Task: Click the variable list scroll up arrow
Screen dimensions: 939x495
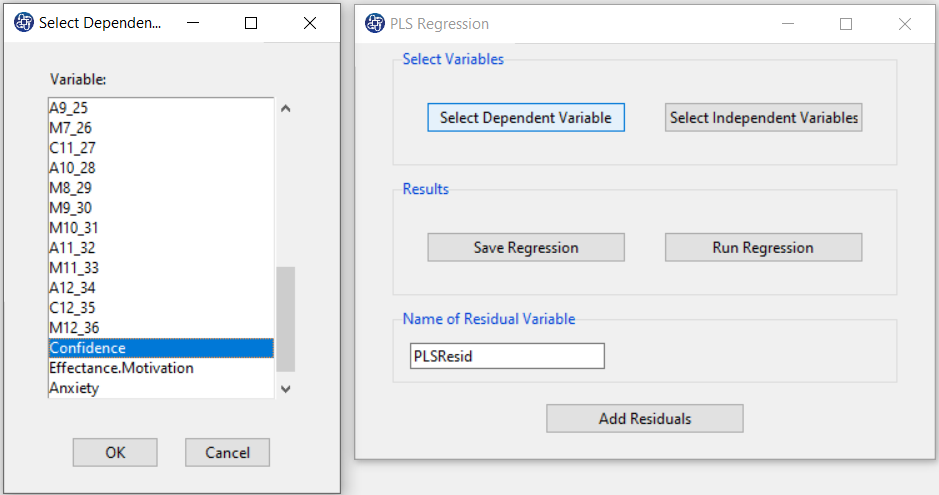Action: pos(286,108)
